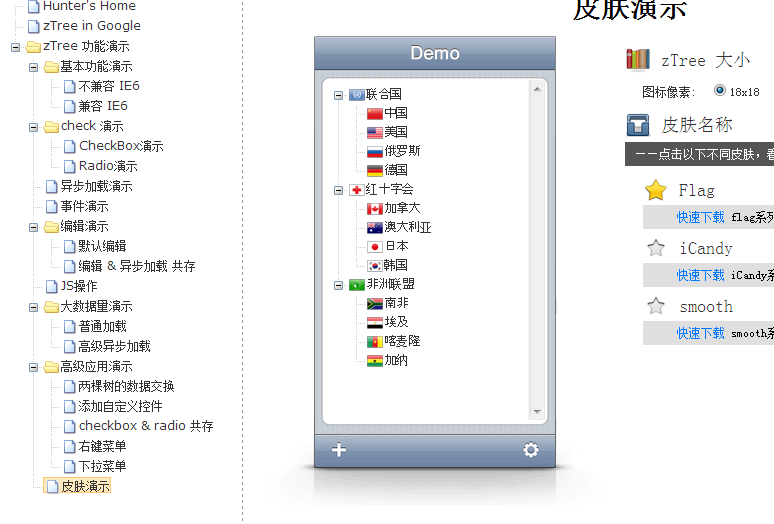The width and height of the screenshot is (774, 524).
Task: Click the South Korea flag icon next to 韩国
Action: click(x=375, y=266)
